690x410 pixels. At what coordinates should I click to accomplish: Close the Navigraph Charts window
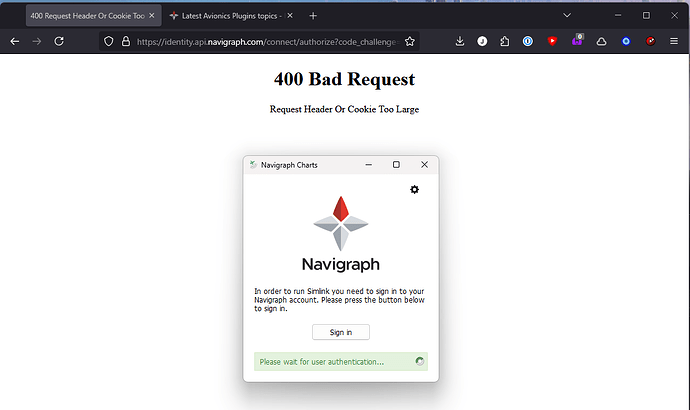point(424,165)
